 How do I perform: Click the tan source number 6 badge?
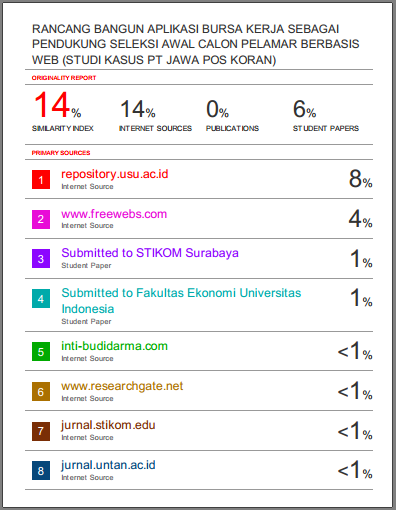(41, 391)
